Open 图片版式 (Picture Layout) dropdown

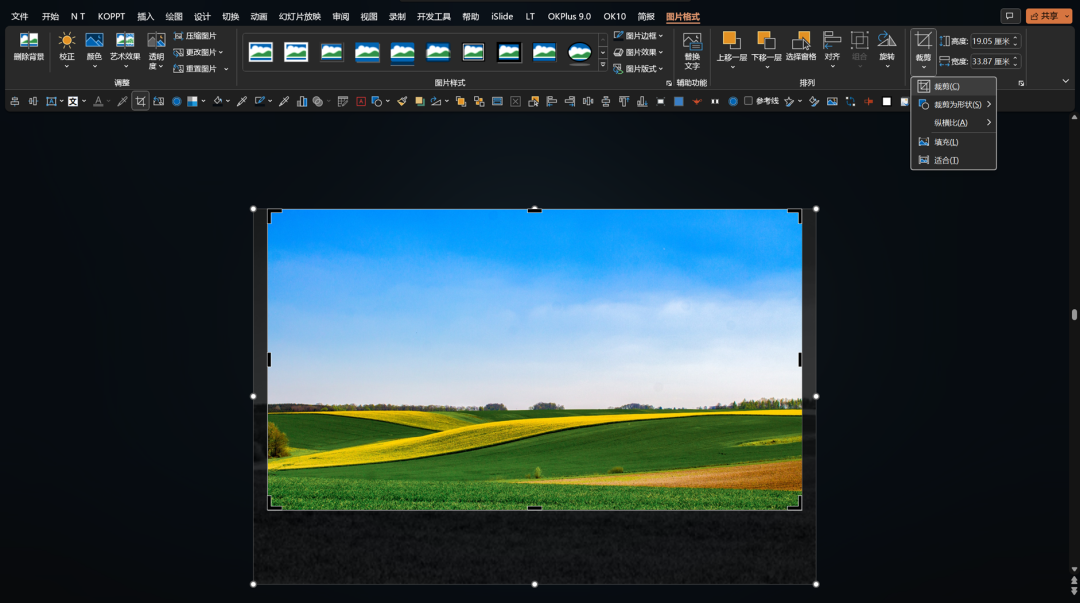638,69
